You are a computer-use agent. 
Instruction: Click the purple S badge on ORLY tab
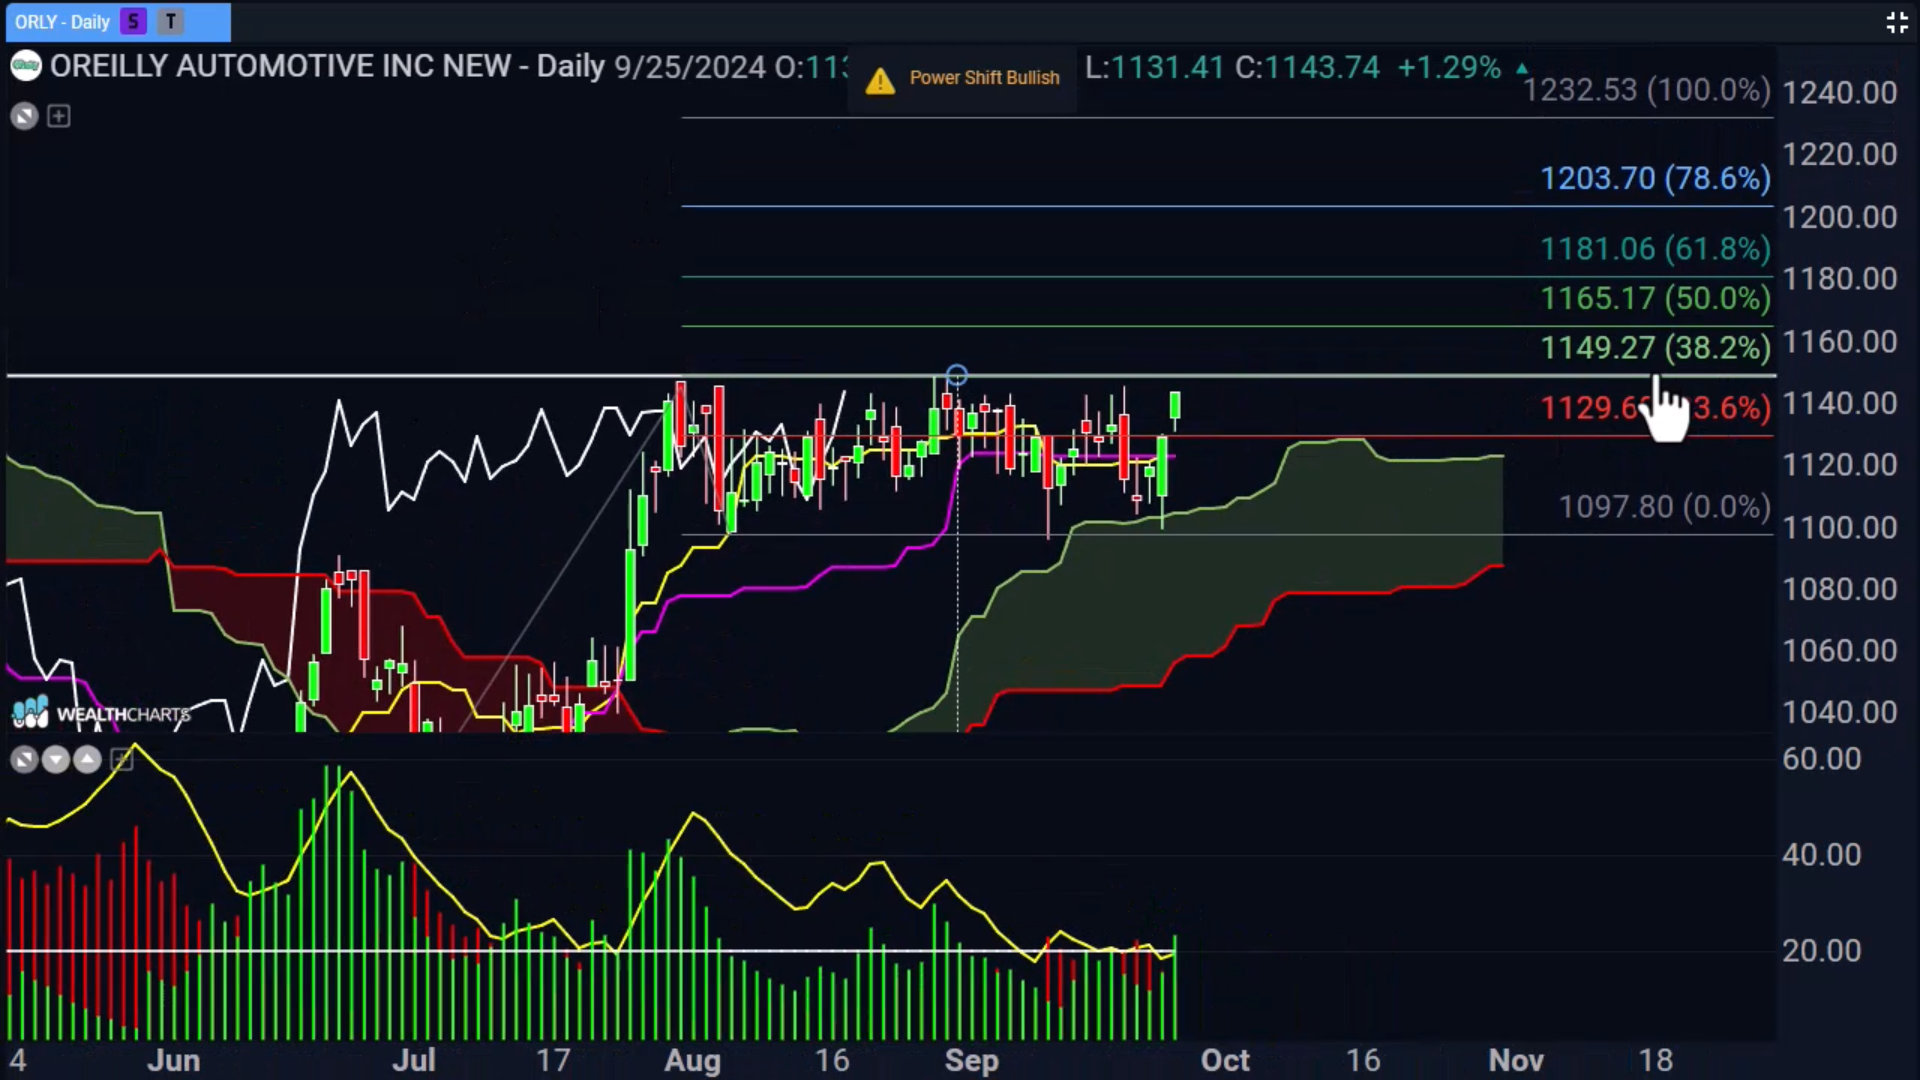tap(133, 22)
